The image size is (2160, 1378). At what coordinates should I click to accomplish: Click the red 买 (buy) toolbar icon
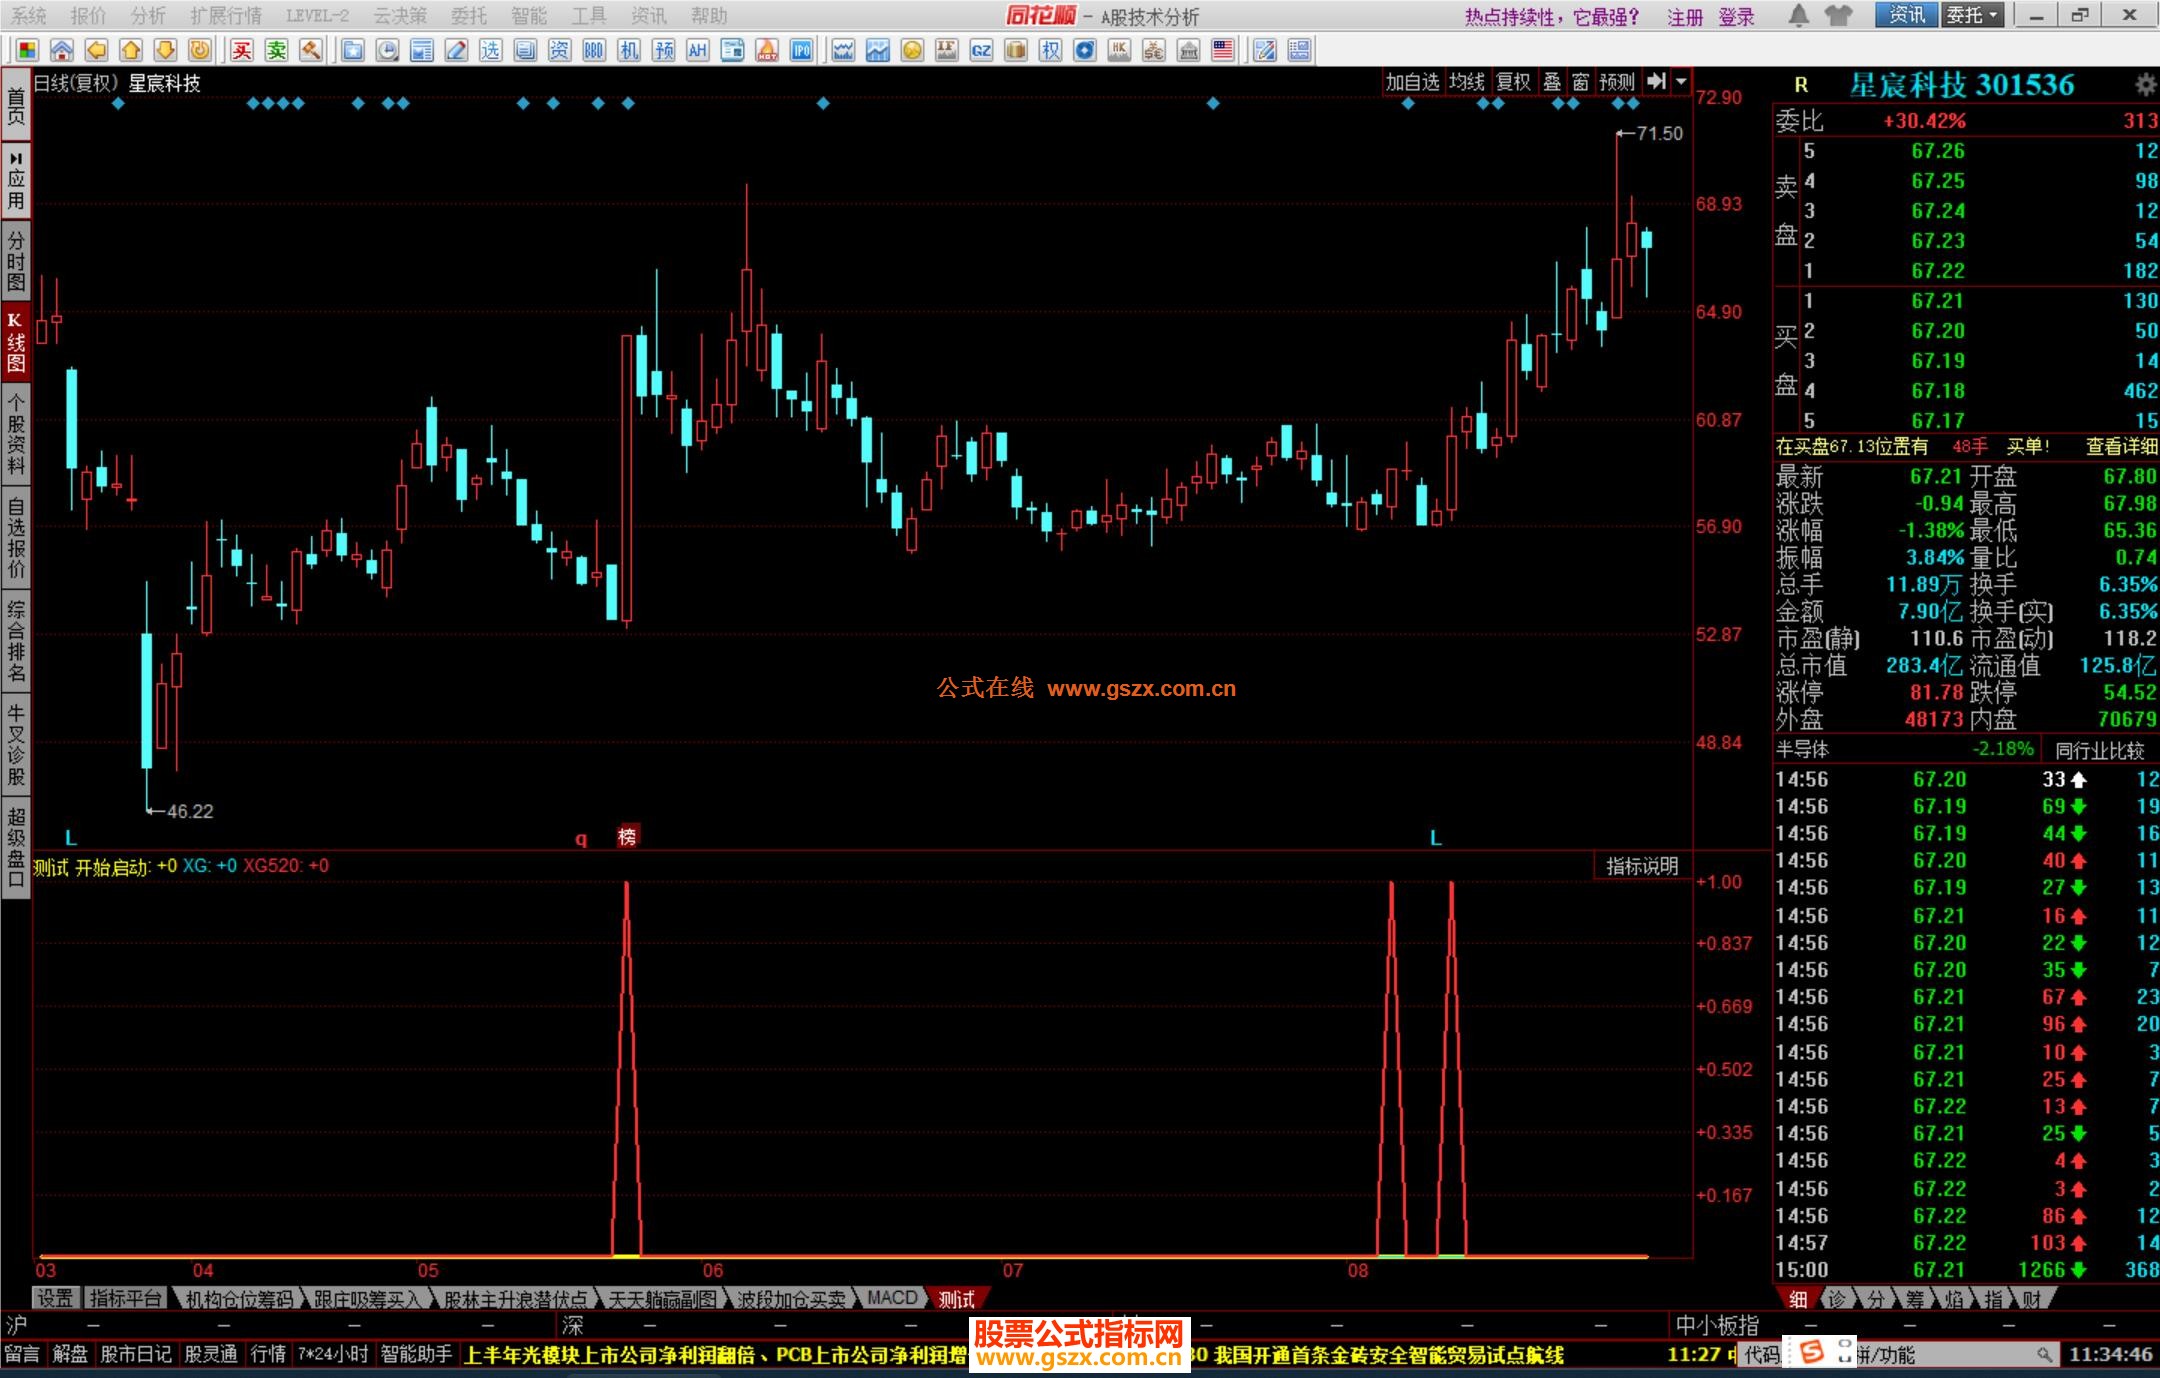[242, 50]
